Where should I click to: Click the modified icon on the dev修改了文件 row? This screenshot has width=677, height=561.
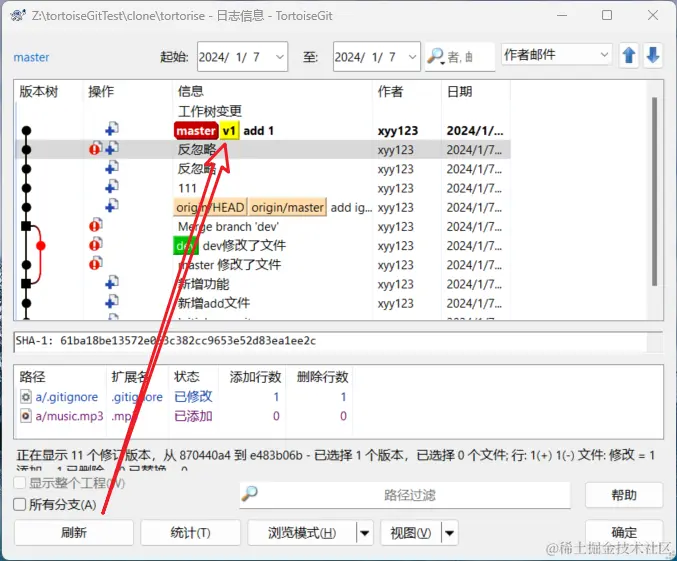[x=95, y=245]
